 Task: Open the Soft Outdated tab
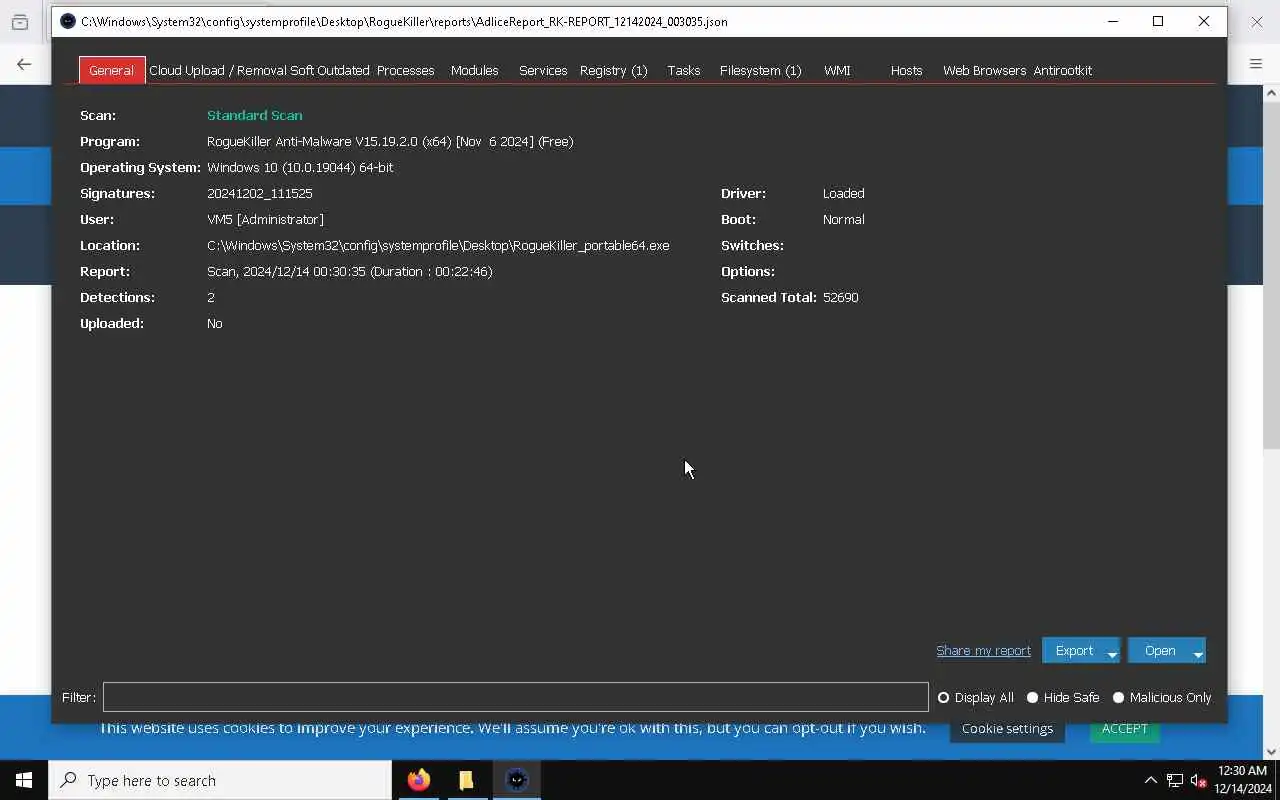(330, 70)
